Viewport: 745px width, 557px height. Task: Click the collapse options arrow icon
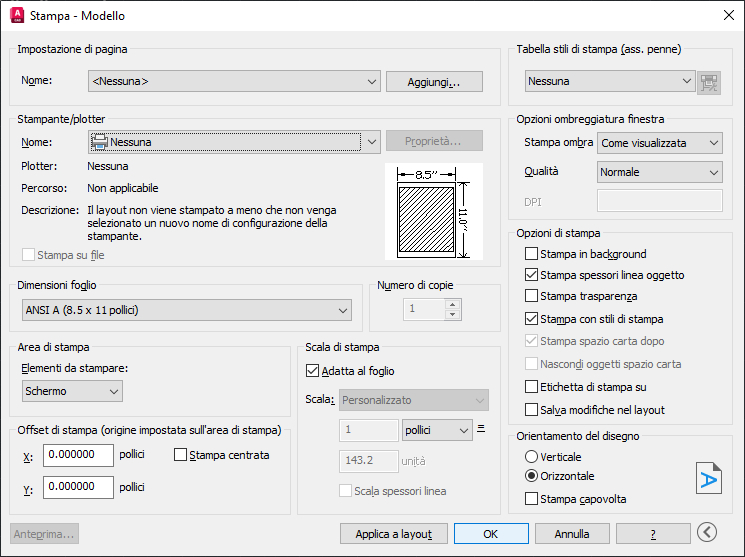pos(707,533)
